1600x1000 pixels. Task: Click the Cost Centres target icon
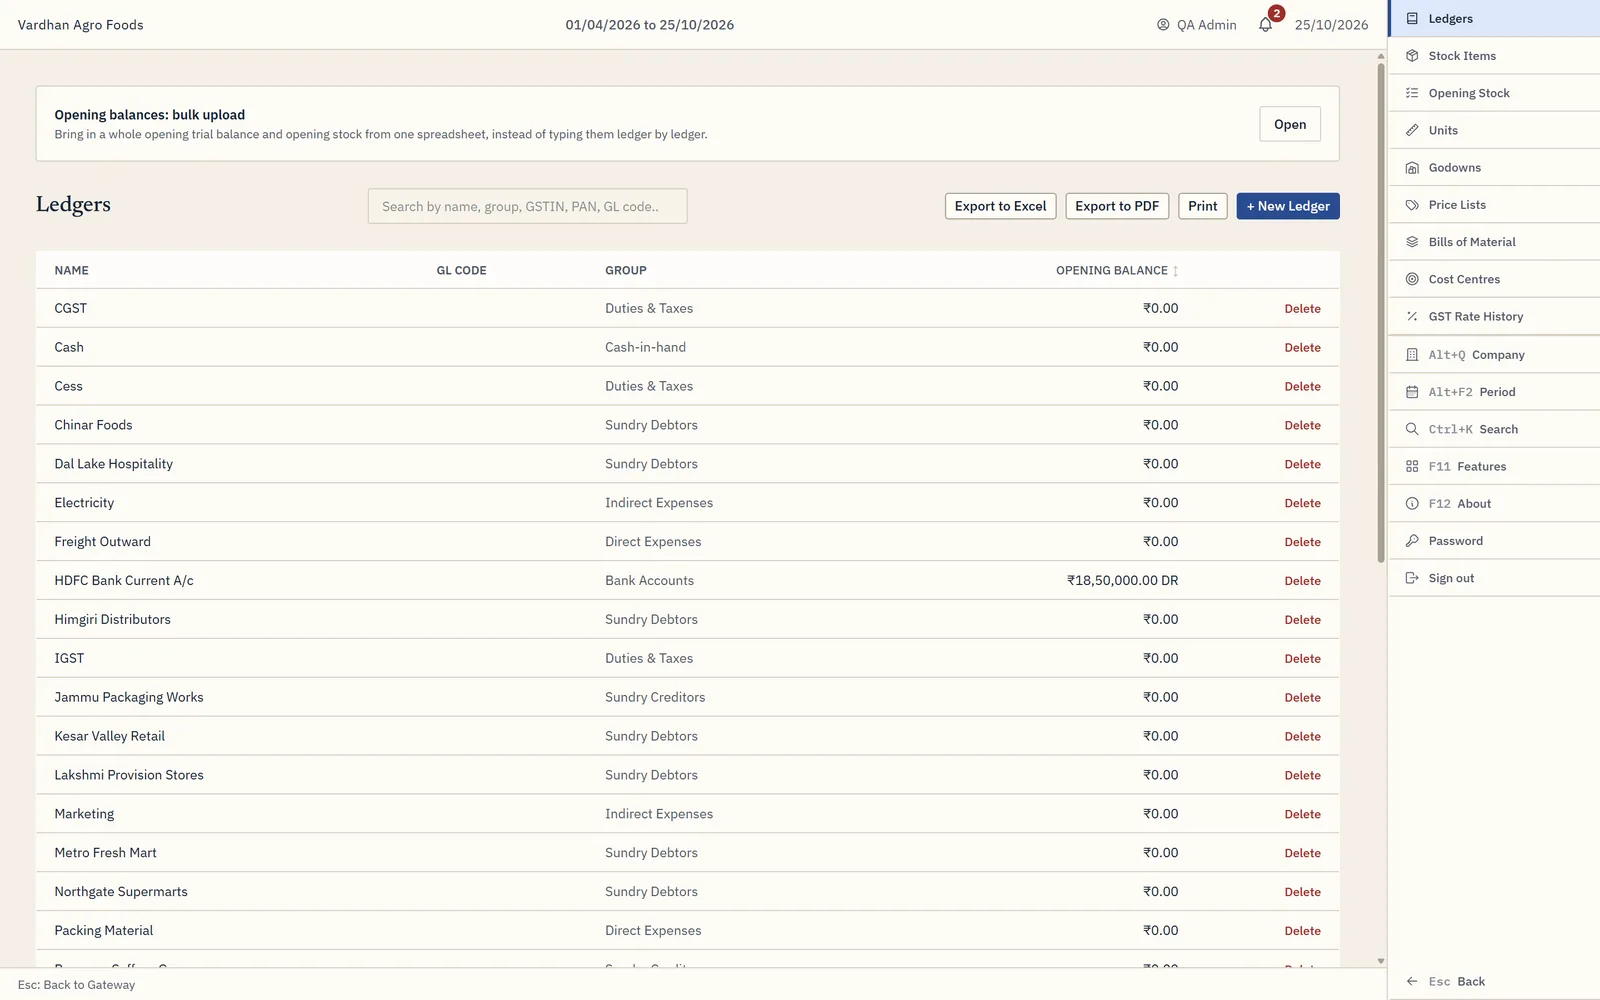coord(1412,279)
